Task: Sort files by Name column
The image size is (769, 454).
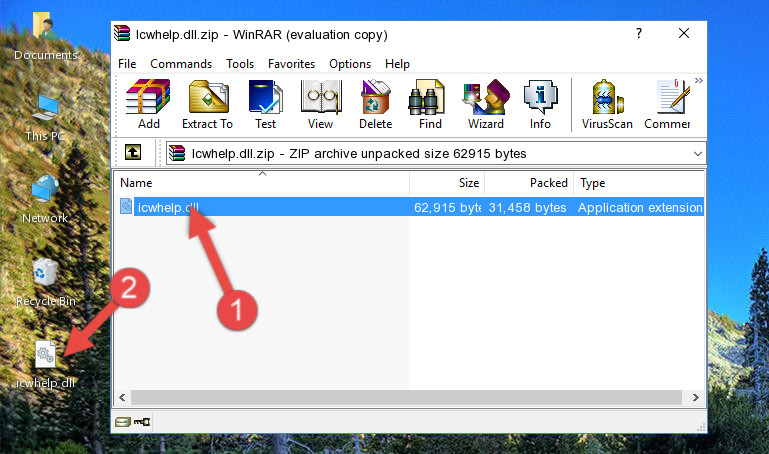Action: click(262, 183)
